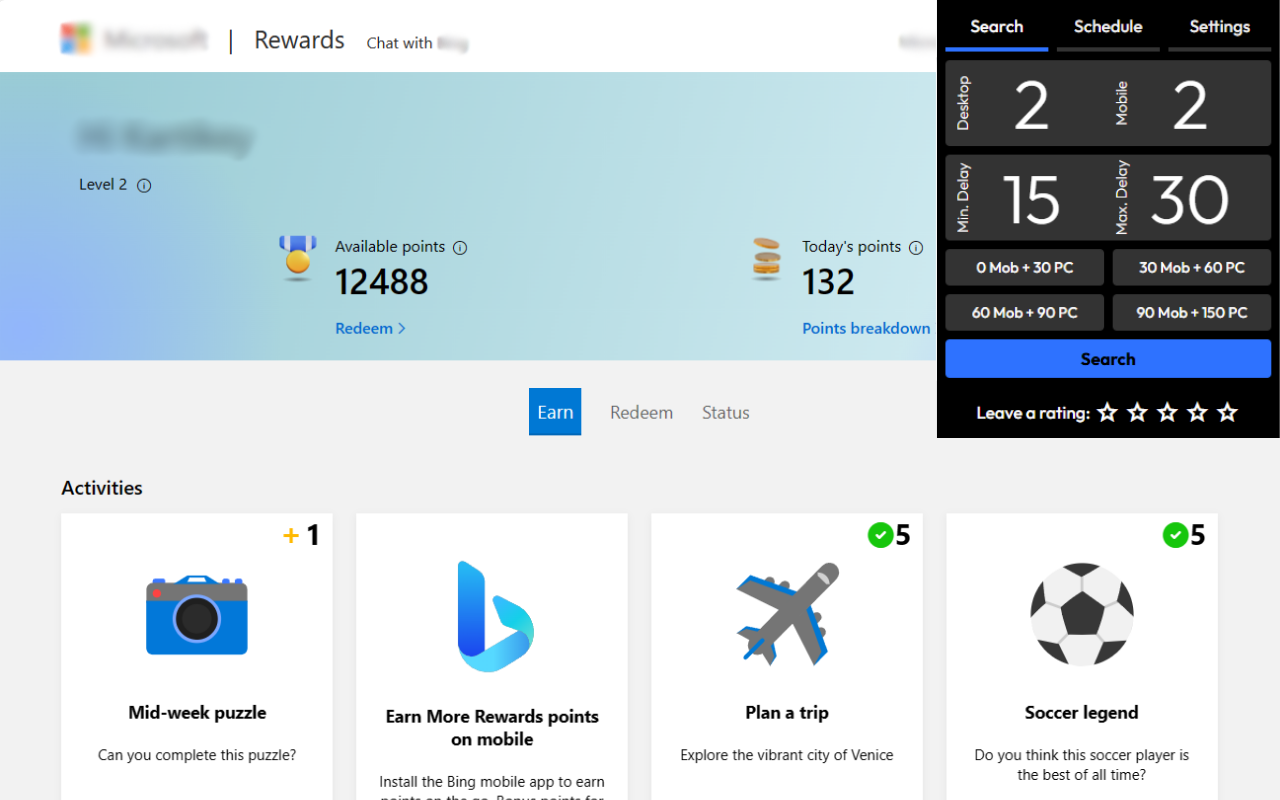The height and width of the screenshot is (800, 1280).
Task: Click the Bing logo on the mobile rewards card
Action: [x=491, y=616]
